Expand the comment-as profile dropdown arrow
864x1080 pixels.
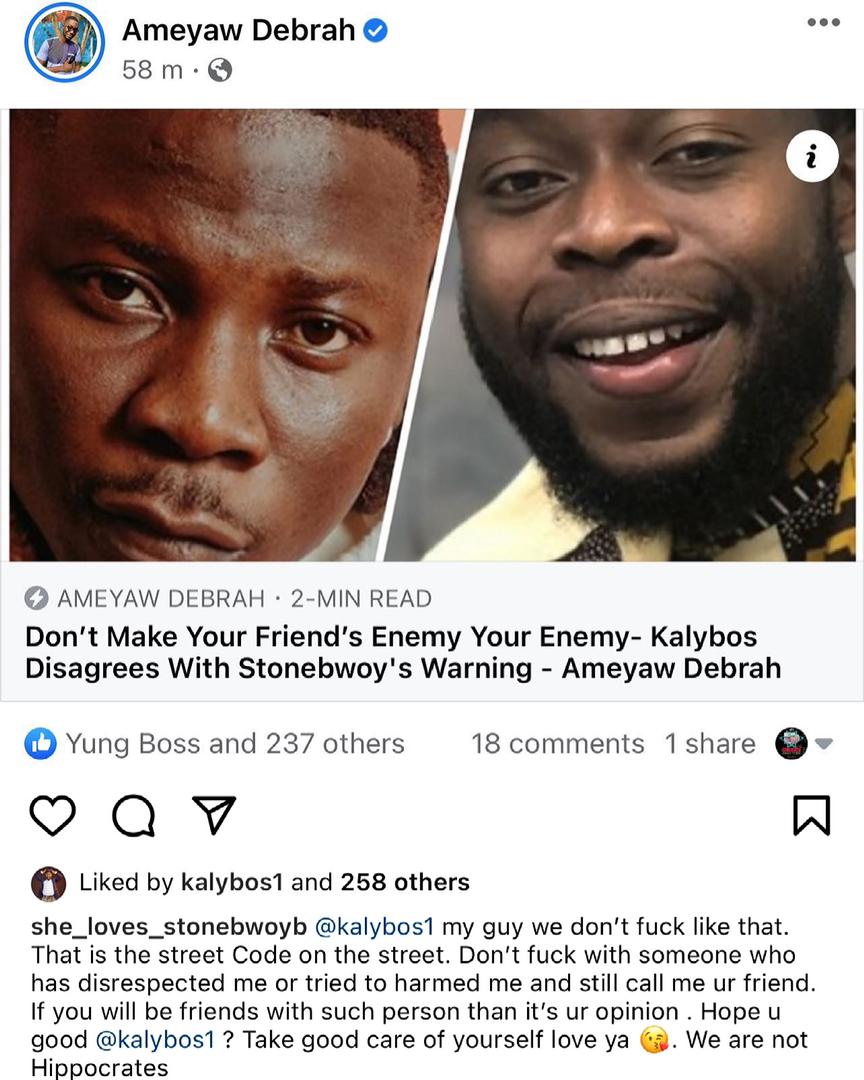pos(824,744)
